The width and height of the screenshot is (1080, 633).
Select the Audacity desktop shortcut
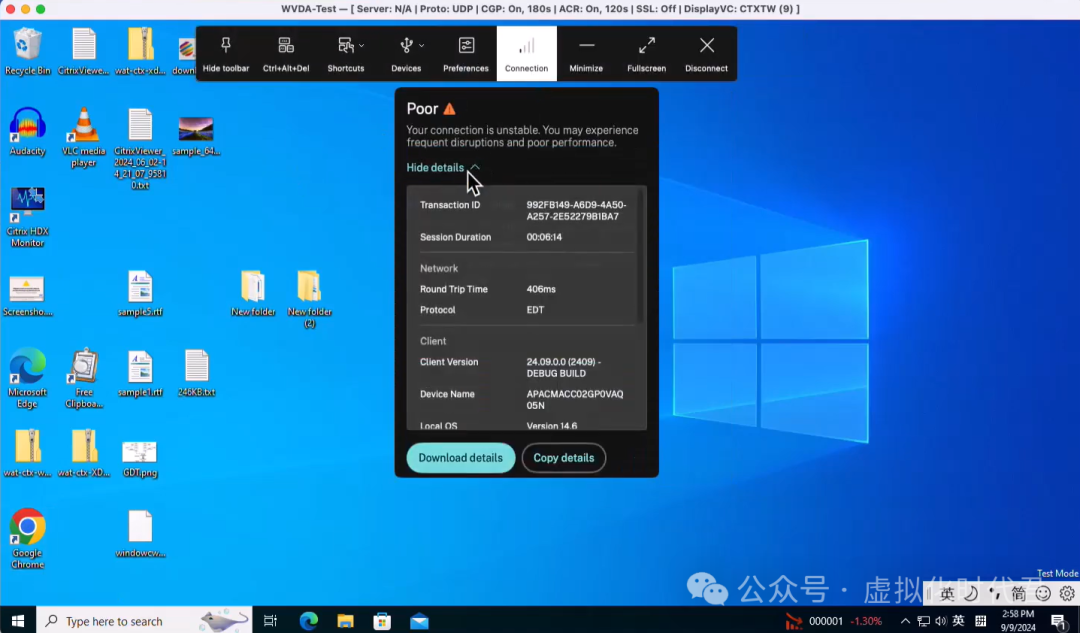[28, 132]
